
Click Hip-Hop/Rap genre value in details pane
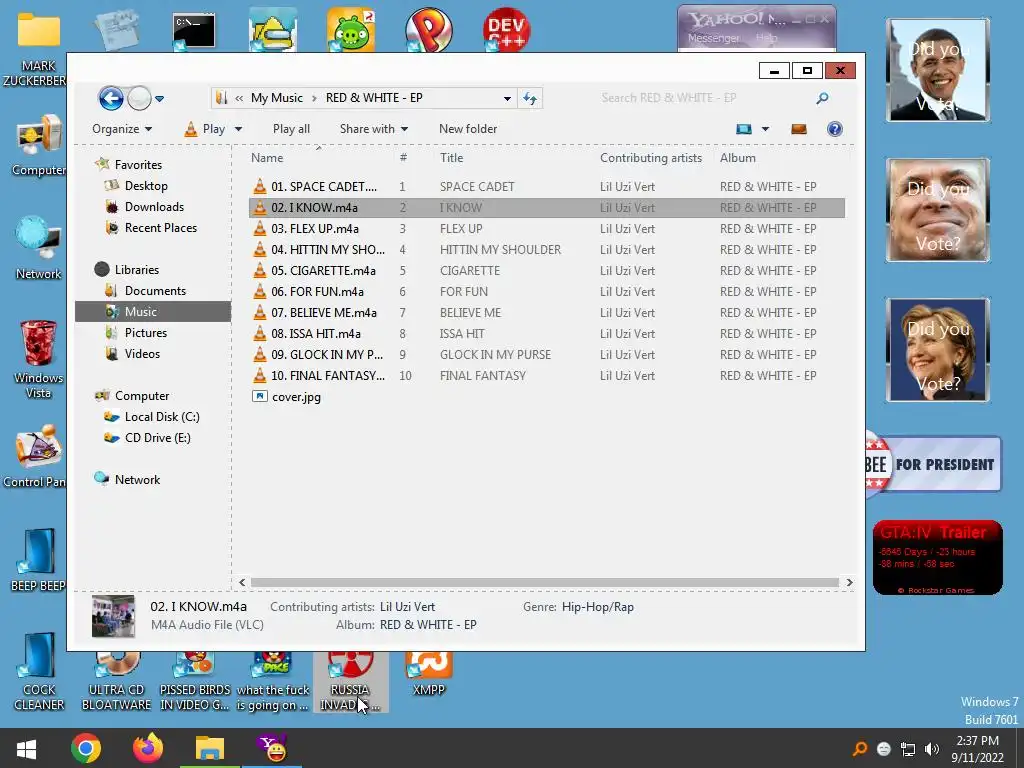click(x=598, y=607)
